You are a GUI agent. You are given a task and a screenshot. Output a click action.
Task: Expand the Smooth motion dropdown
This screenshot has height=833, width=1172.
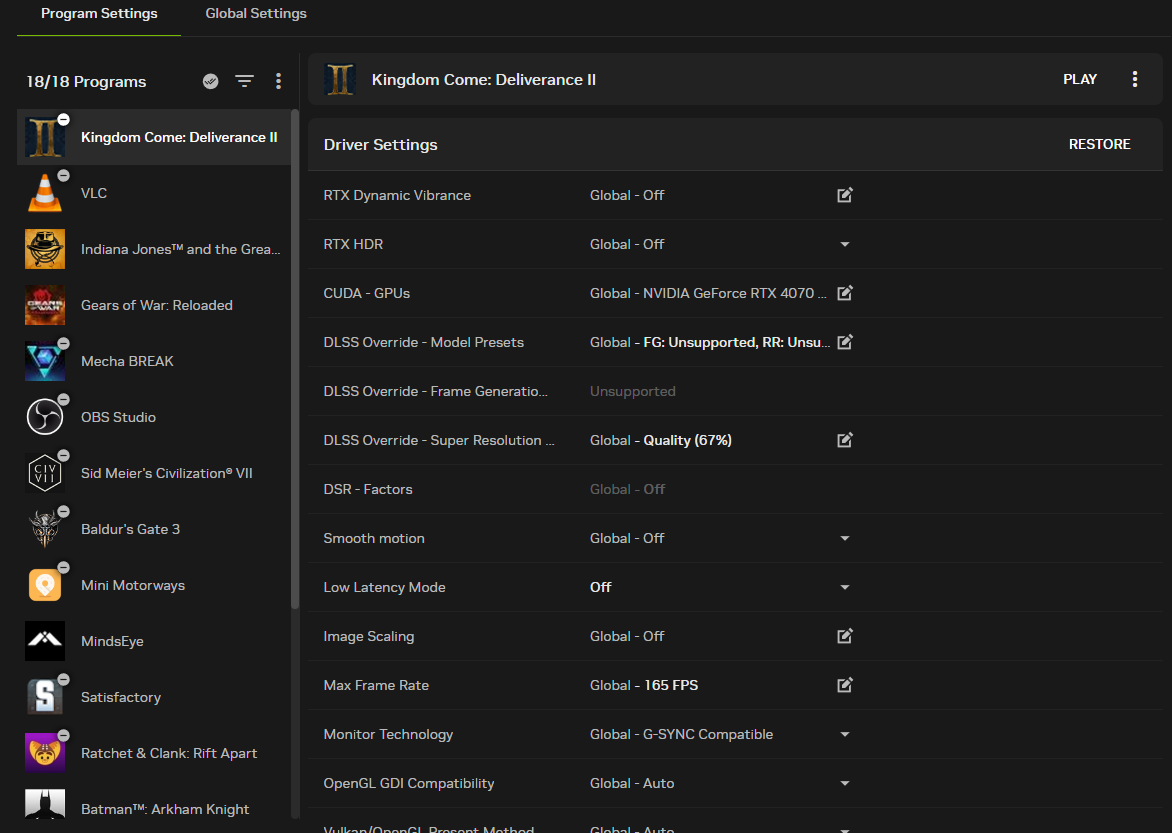tap(845, 538)
